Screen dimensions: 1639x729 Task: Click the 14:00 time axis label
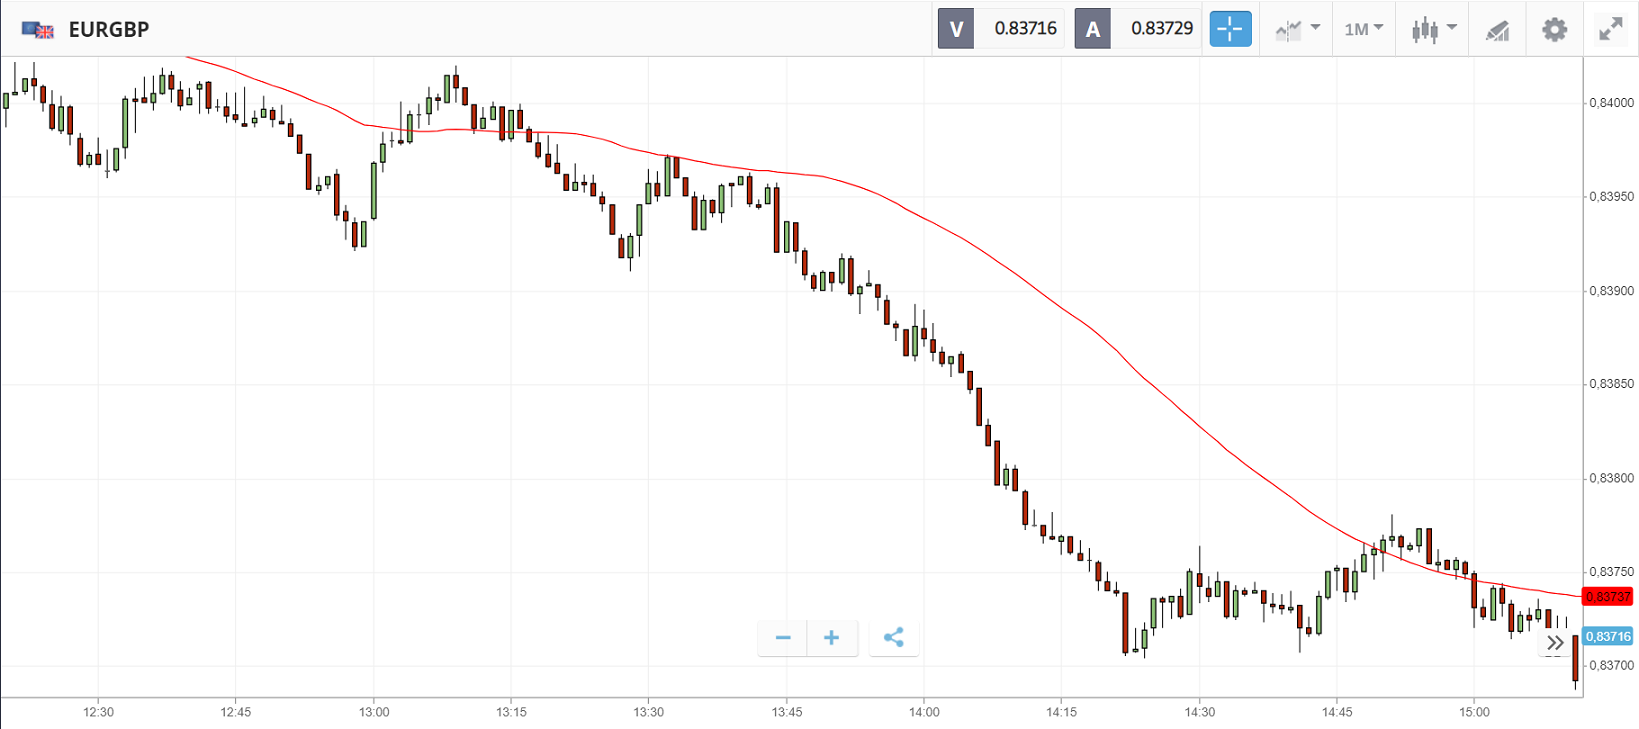924,713
